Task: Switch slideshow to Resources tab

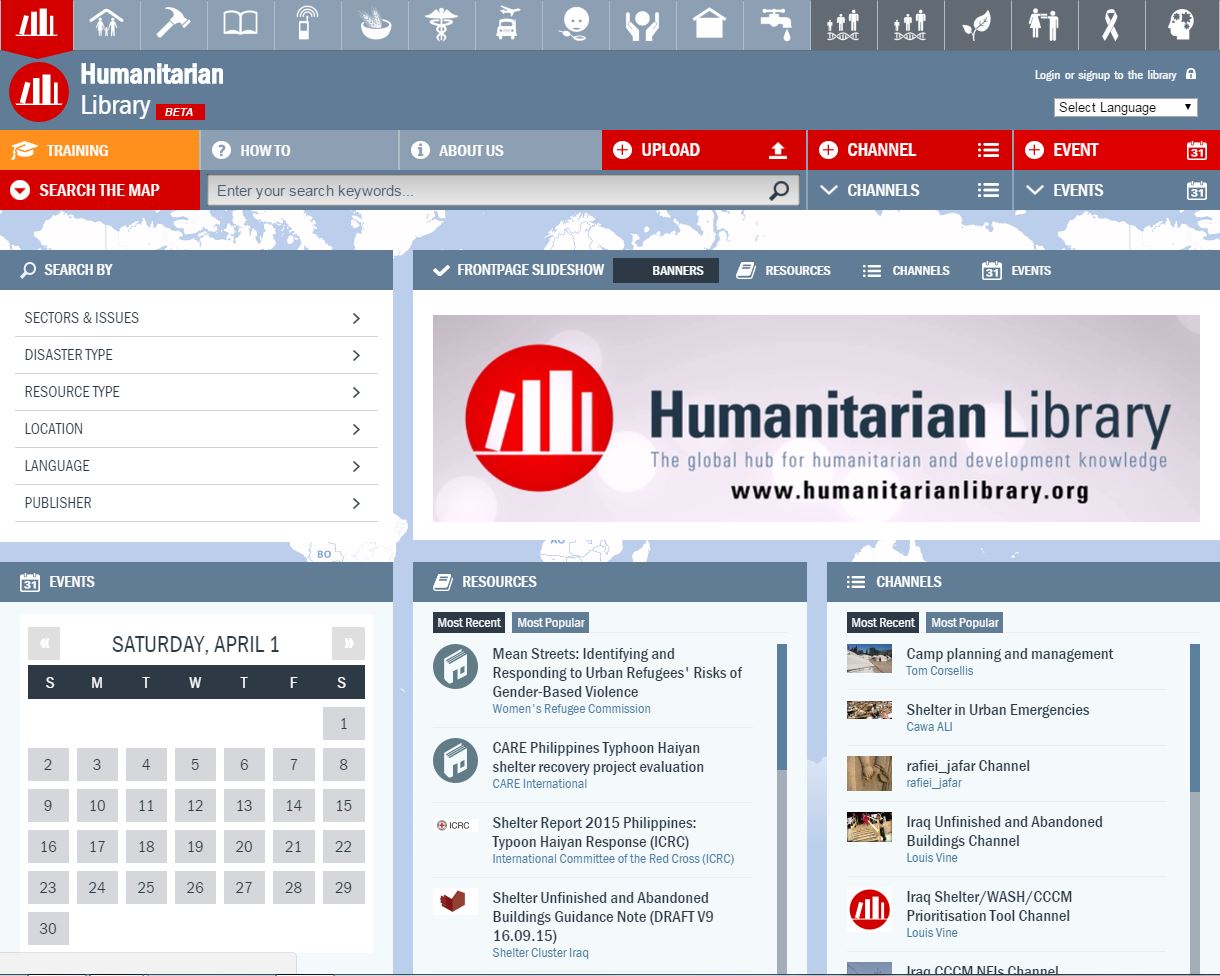Action: click(783, 270)
